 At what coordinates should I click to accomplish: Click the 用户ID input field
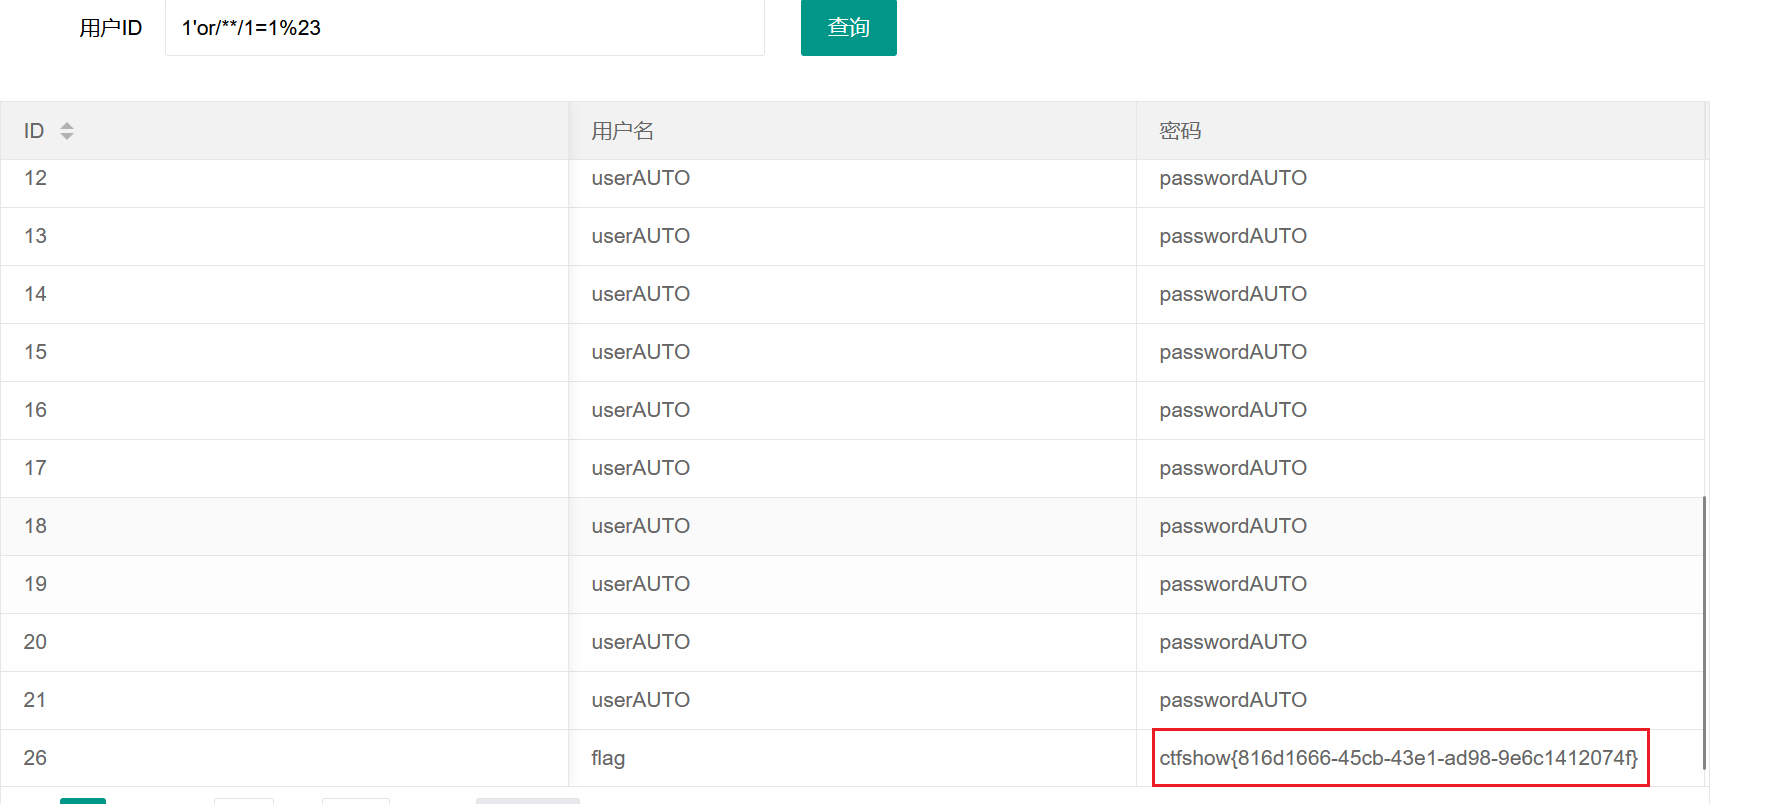pyautogui.click(x=464, y=27)
